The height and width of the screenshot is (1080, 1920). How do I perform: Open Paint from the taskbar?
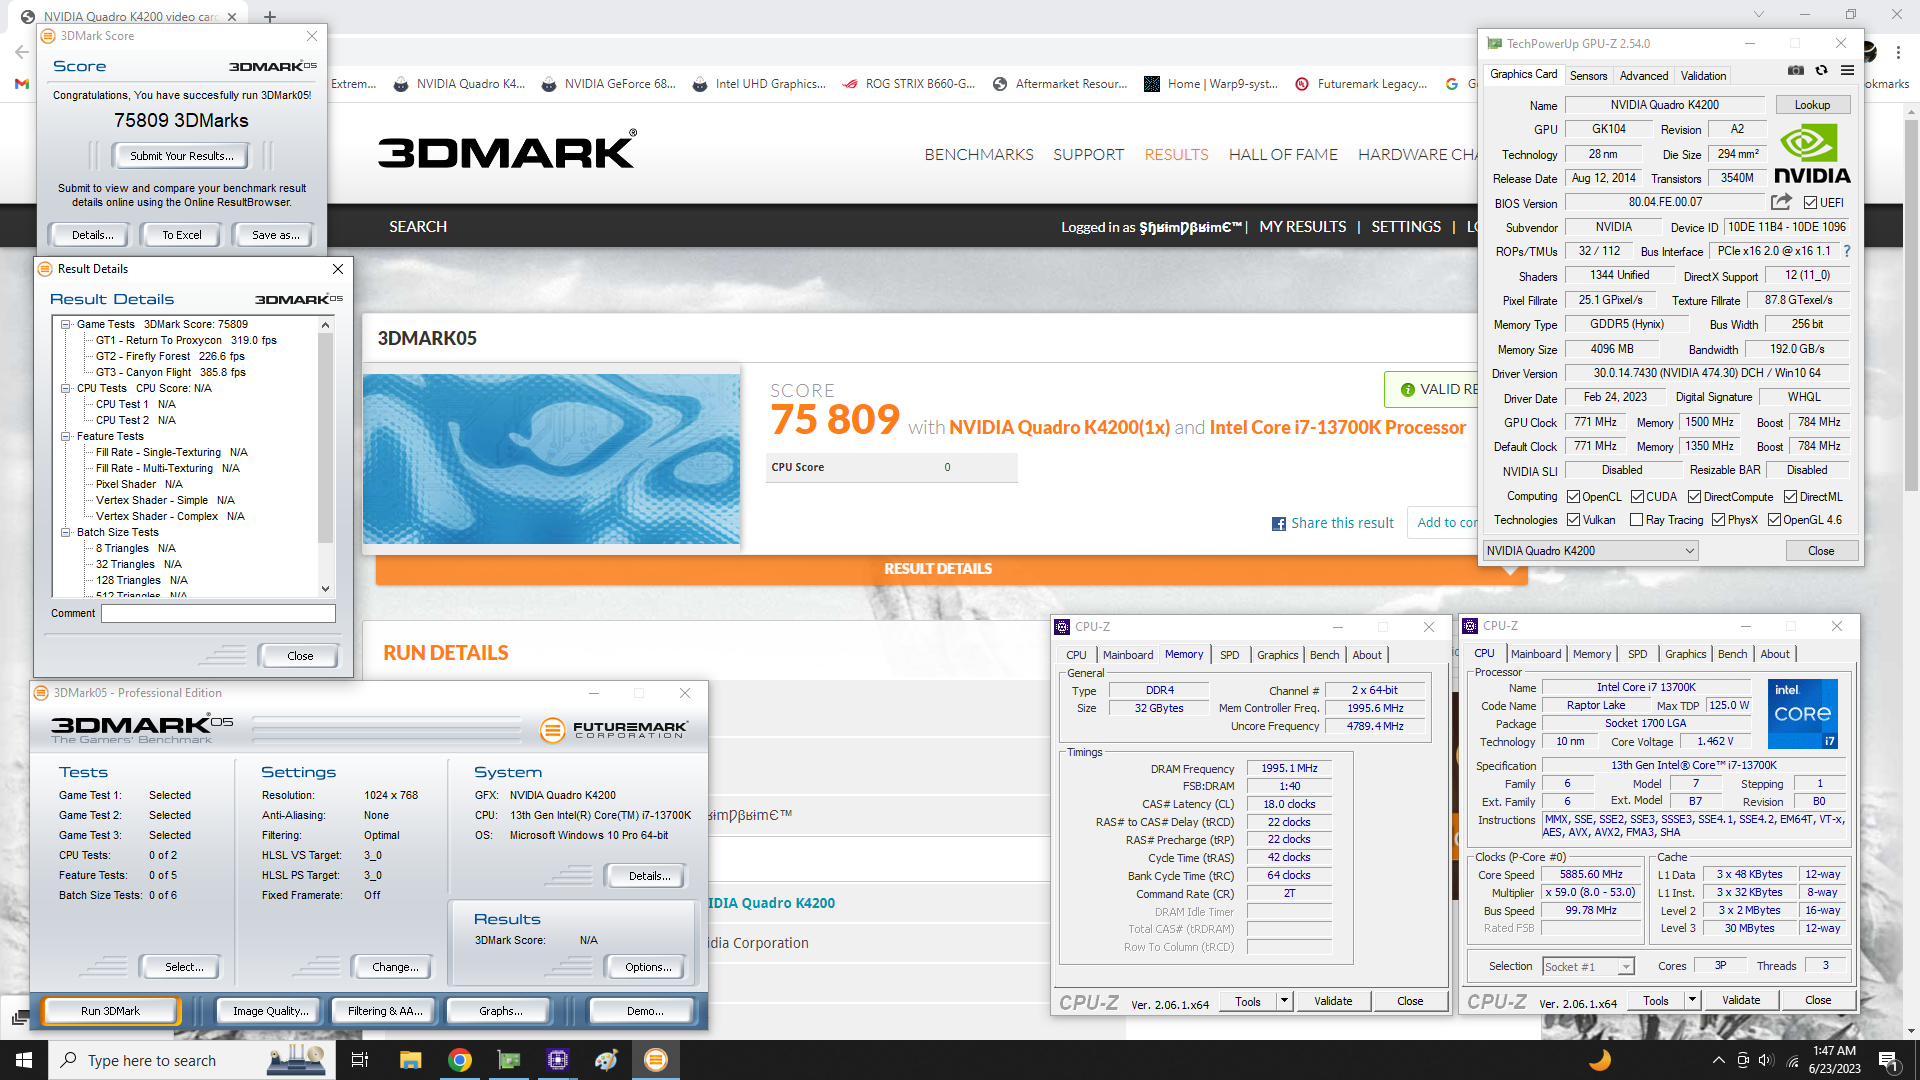[607, 1060]
